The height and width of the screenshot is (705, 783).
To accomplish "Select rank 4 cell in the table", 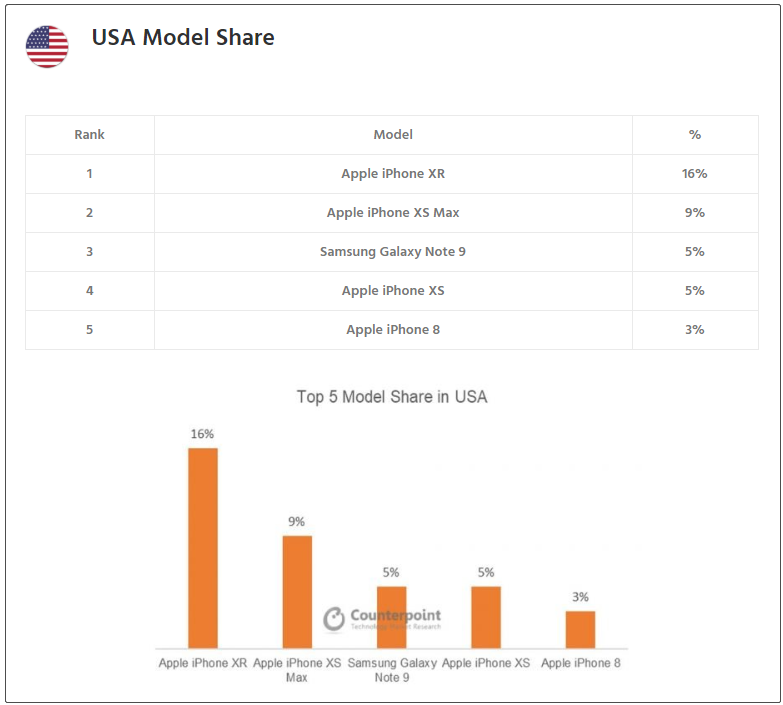I will coord(89,291).
